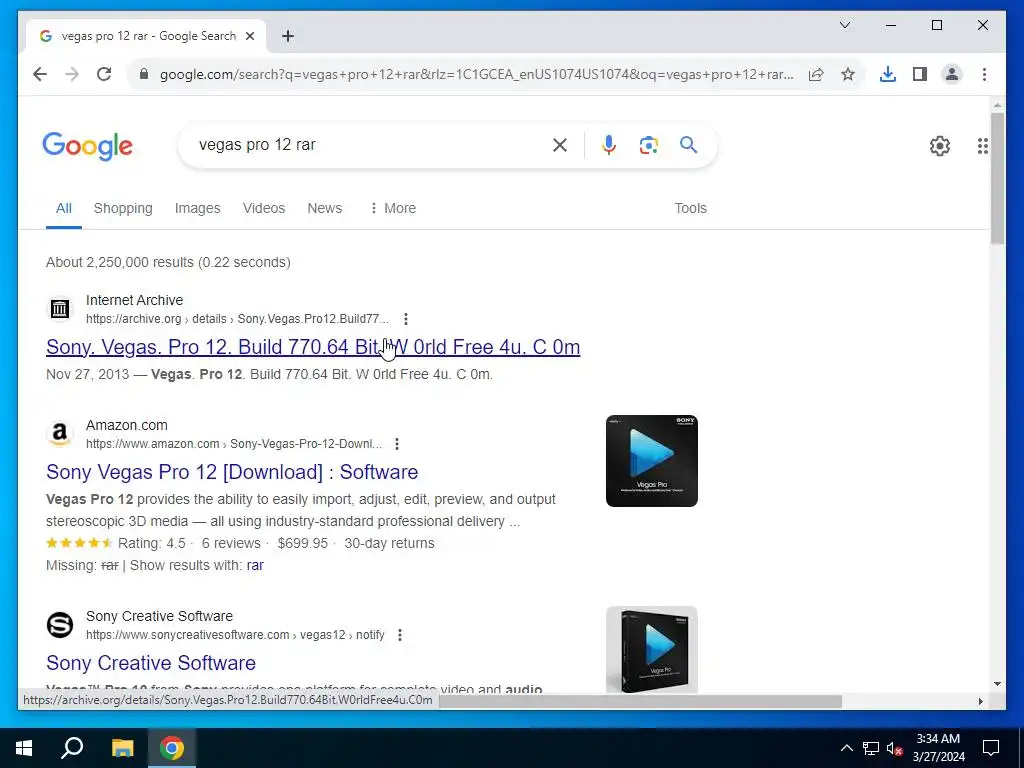Go back to the previous page
This screenshot has height=768, width=1024.
(x=40, y=74)
